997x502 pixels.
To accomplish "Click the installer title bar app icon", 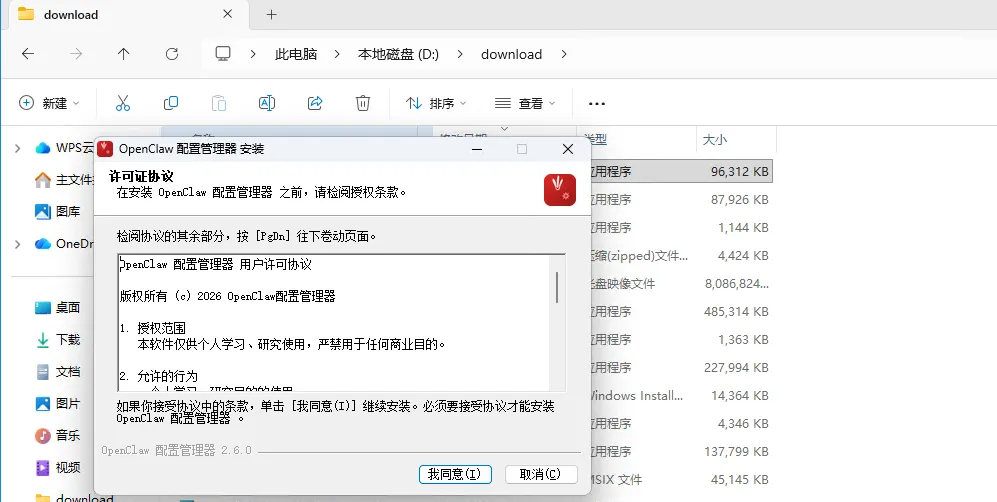I will point(105,149).
